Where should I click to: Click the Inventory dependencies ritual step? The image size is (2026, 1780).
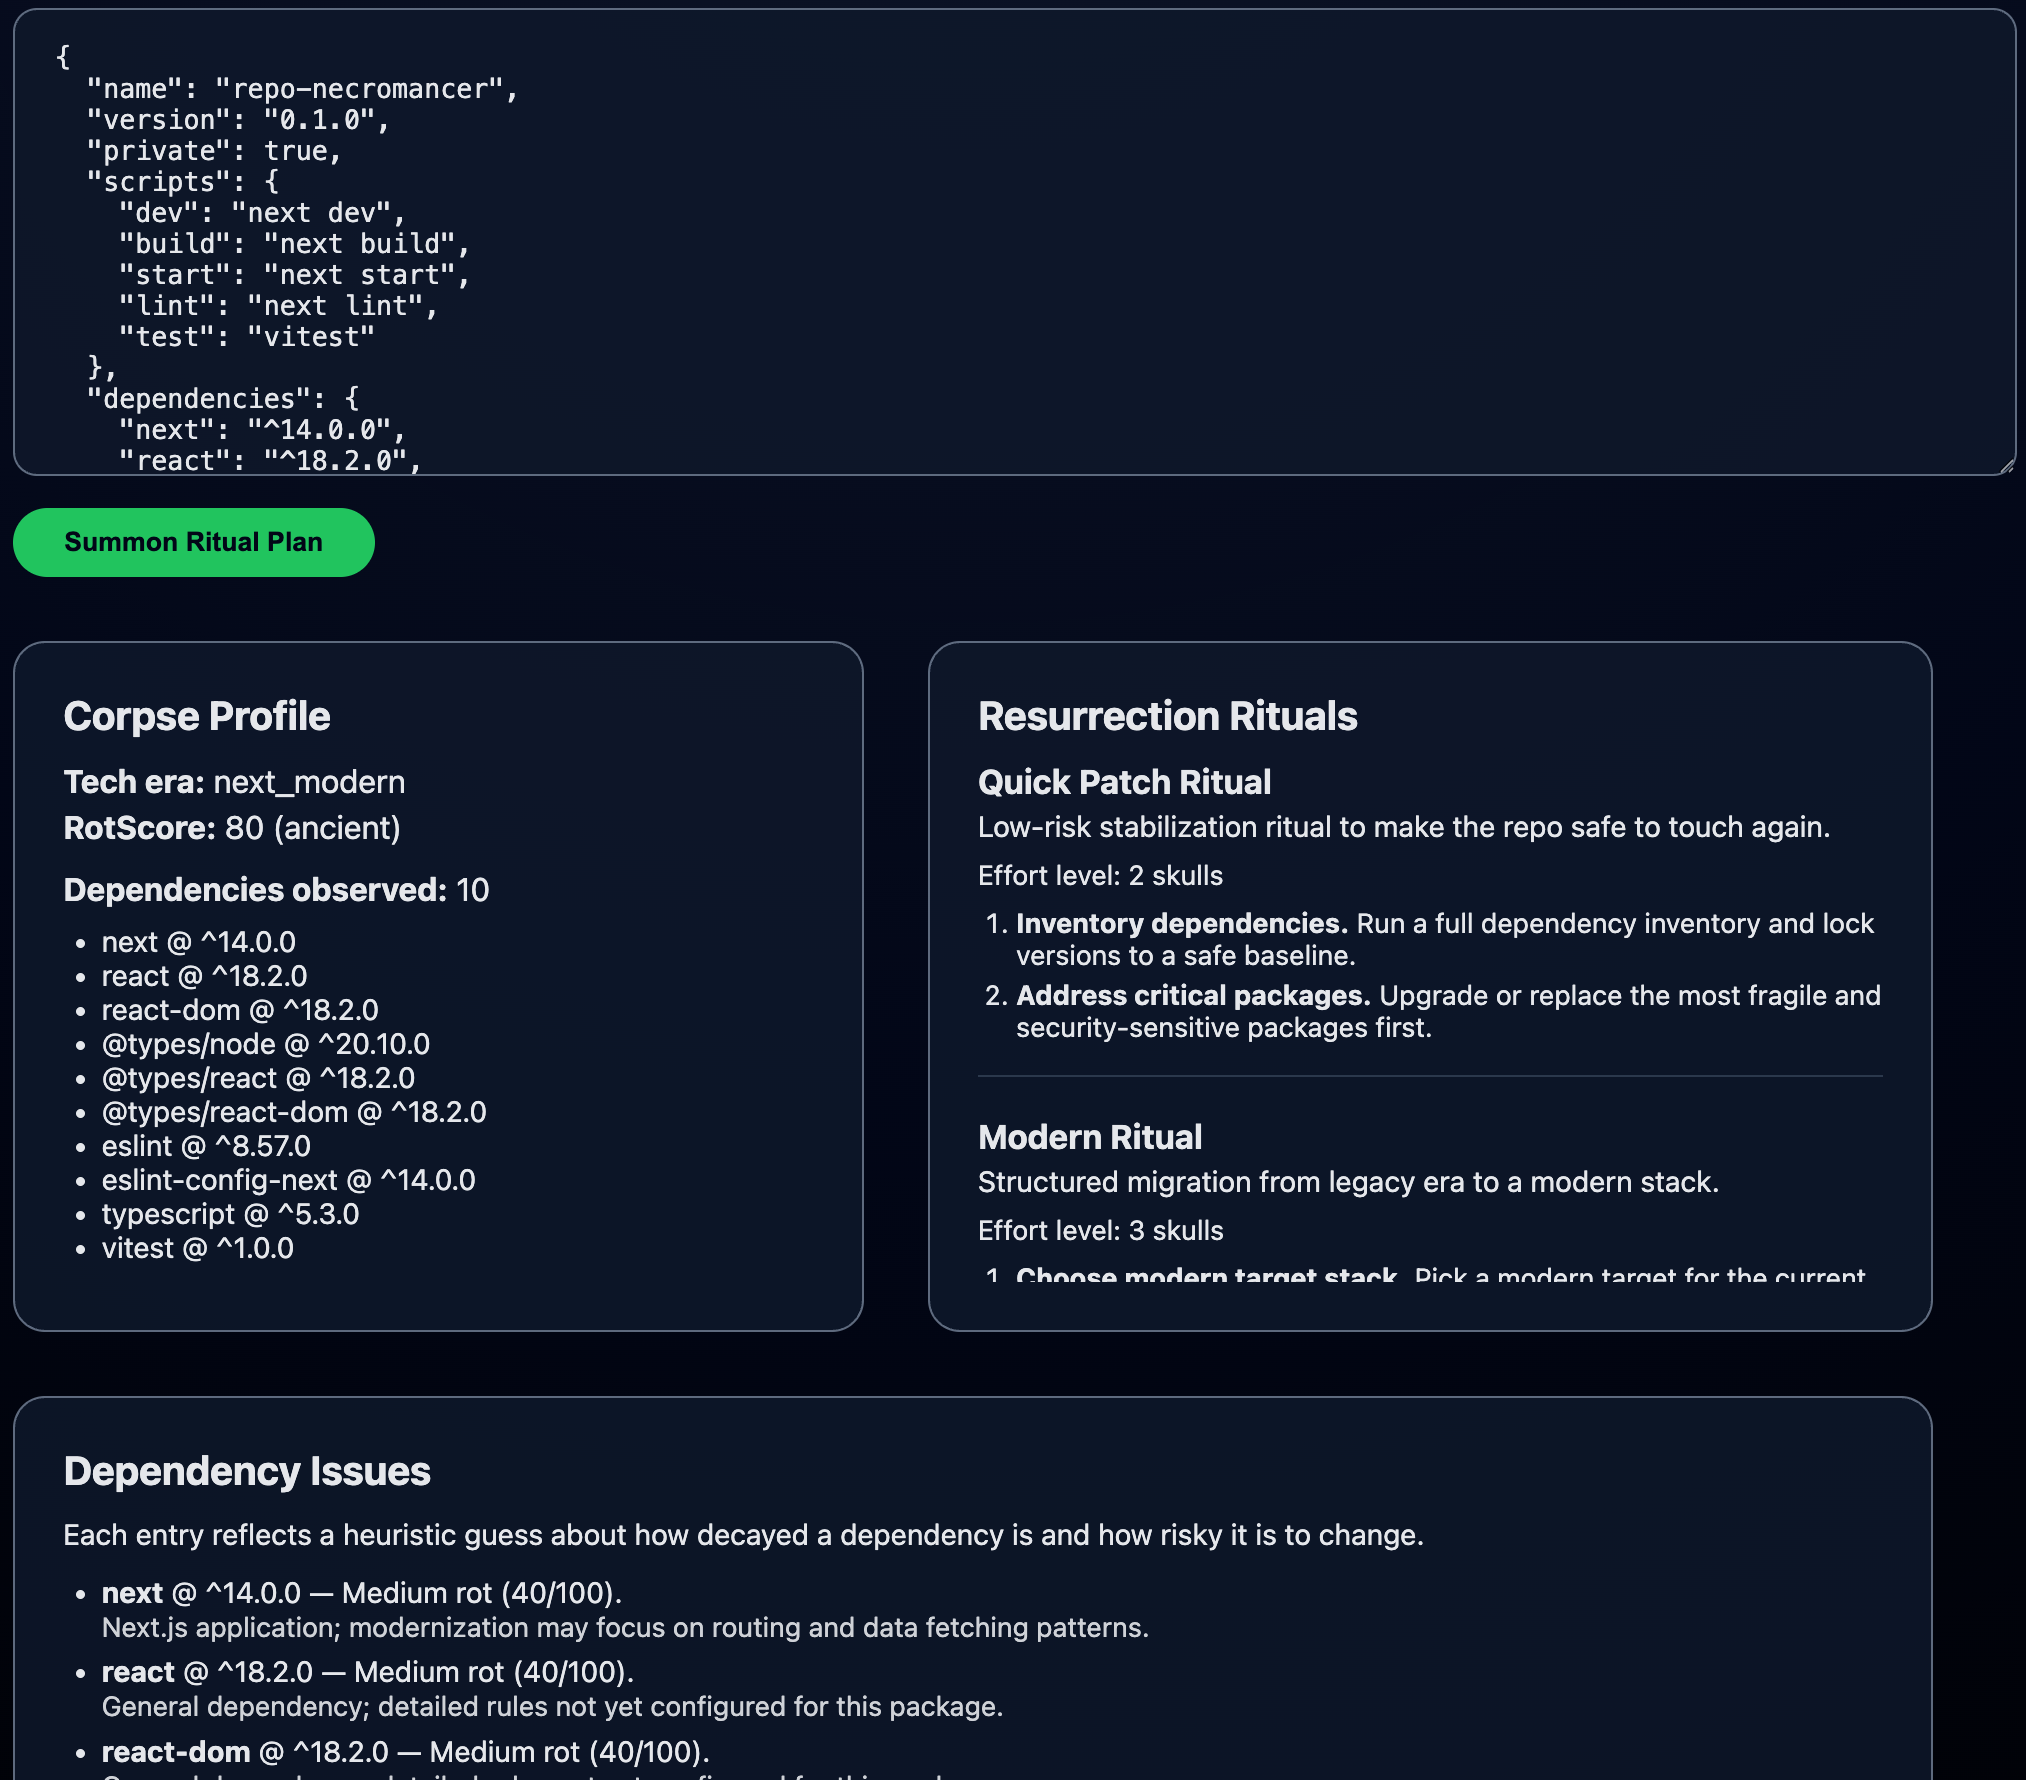pyautogui.click(x=1181, y=923)
